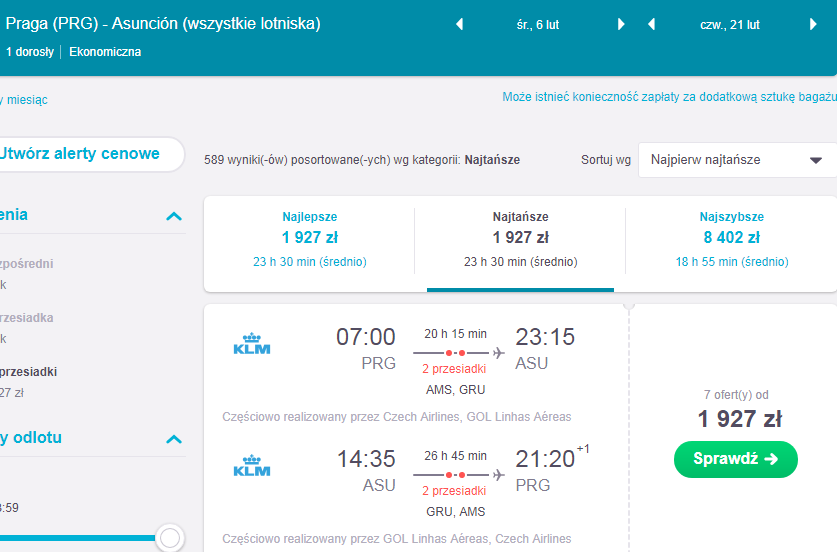Click the green Sprawdź button
The image size is (837, 552).
tap(736, 459)
